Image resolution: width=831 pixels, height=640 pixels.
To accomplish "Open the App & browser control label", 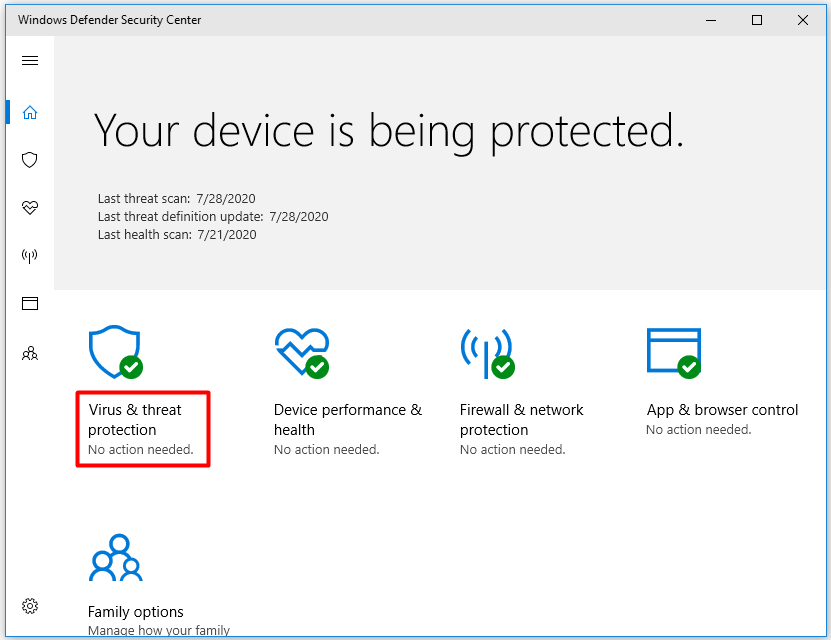I will [722, 410].
